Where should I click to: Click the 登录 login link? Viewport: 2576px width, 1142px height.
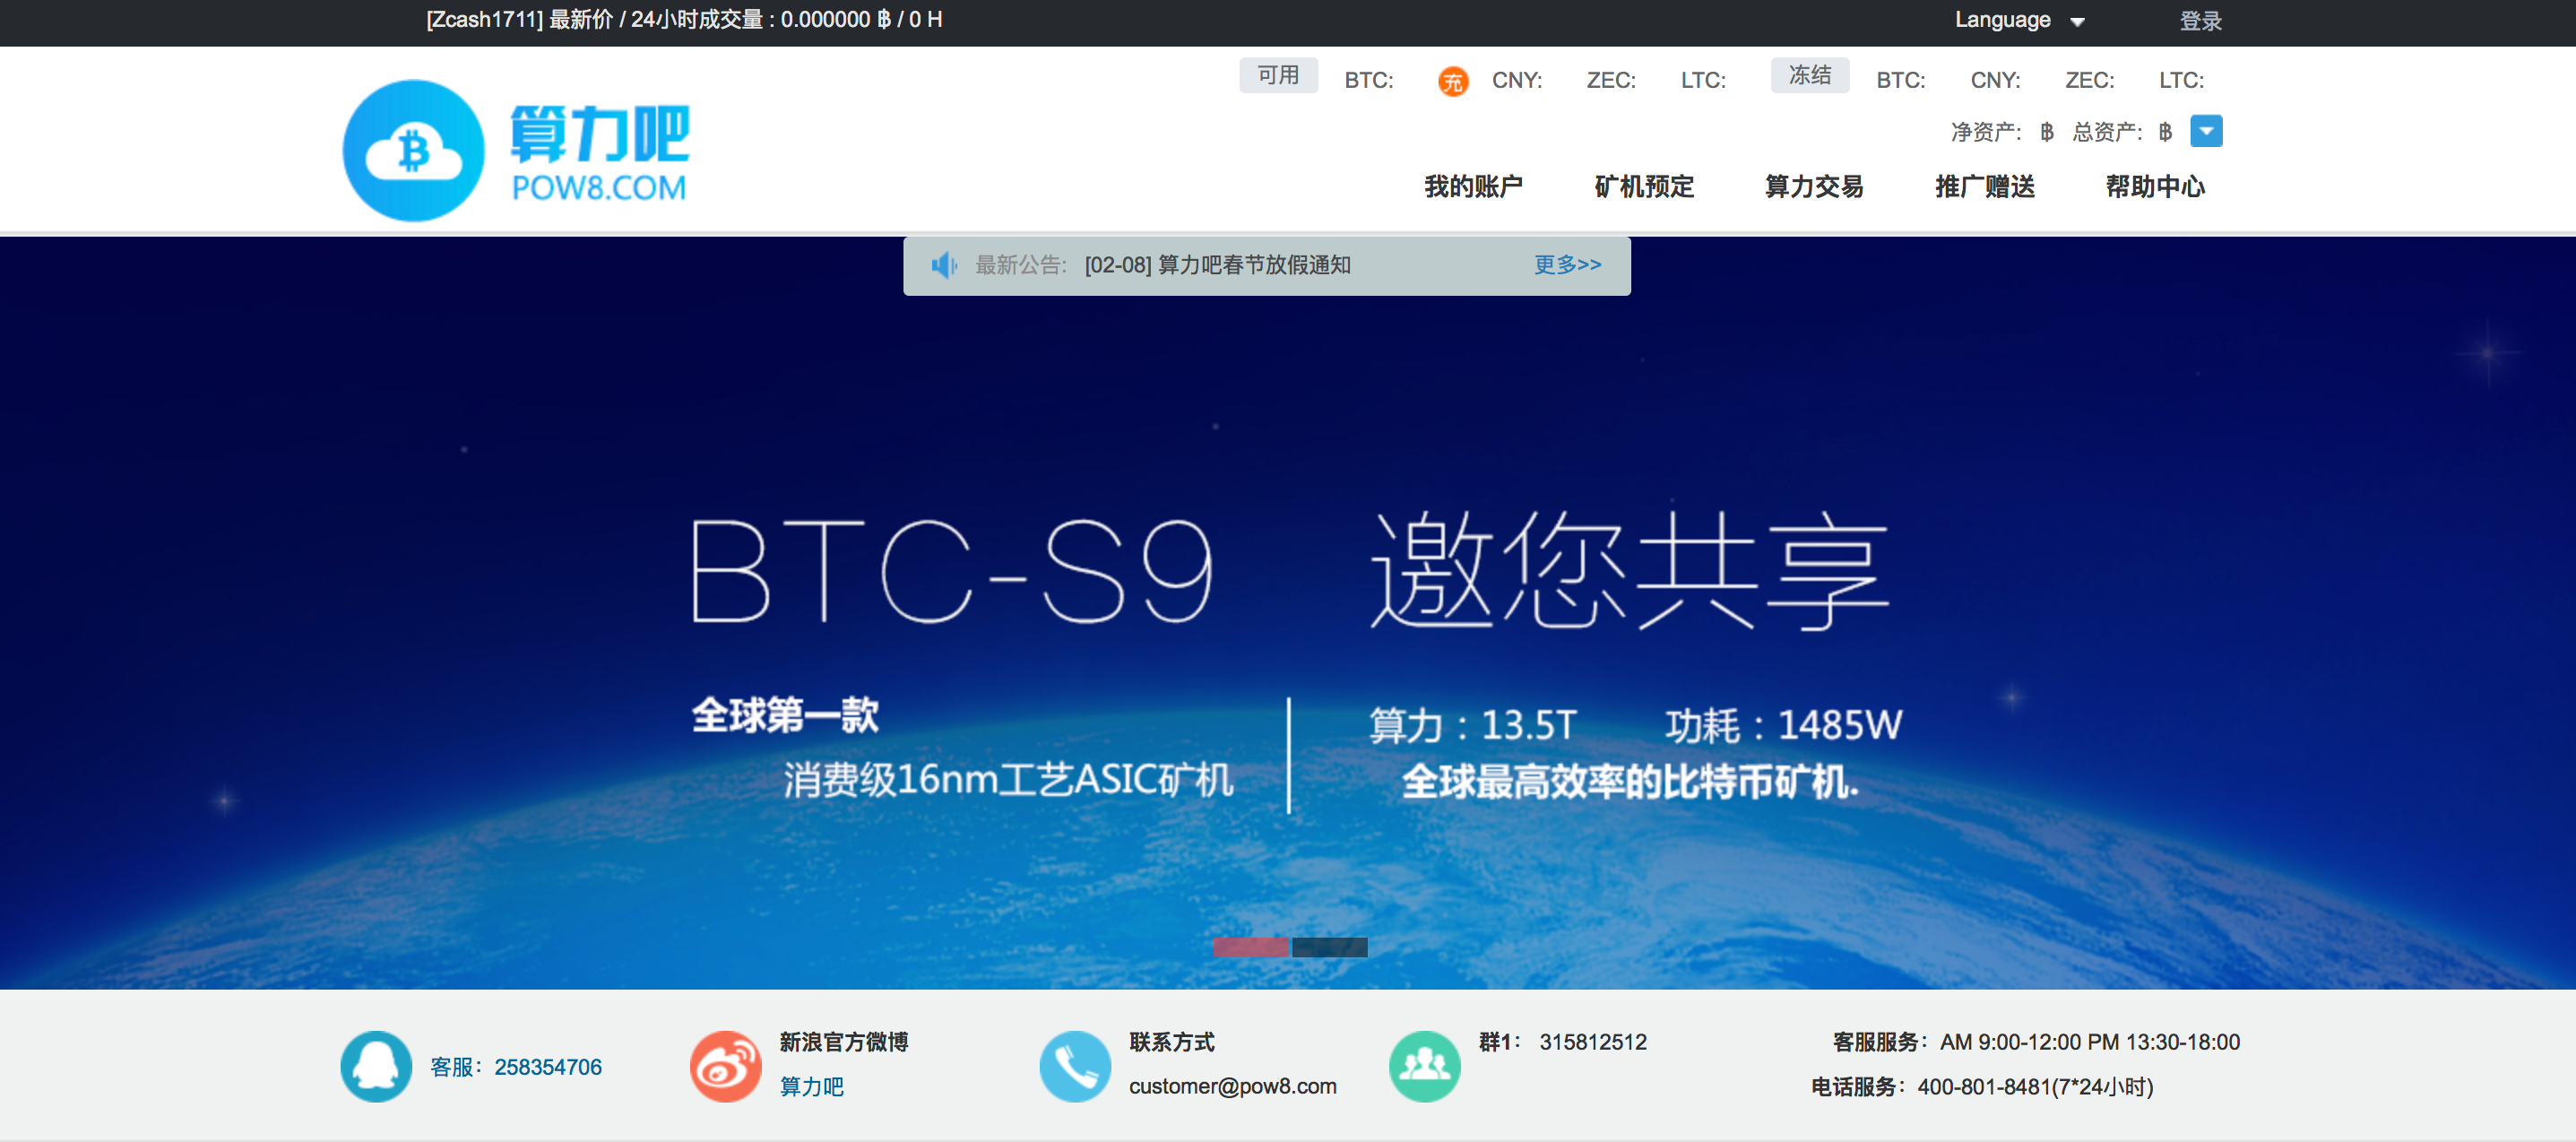(2200, 20)
